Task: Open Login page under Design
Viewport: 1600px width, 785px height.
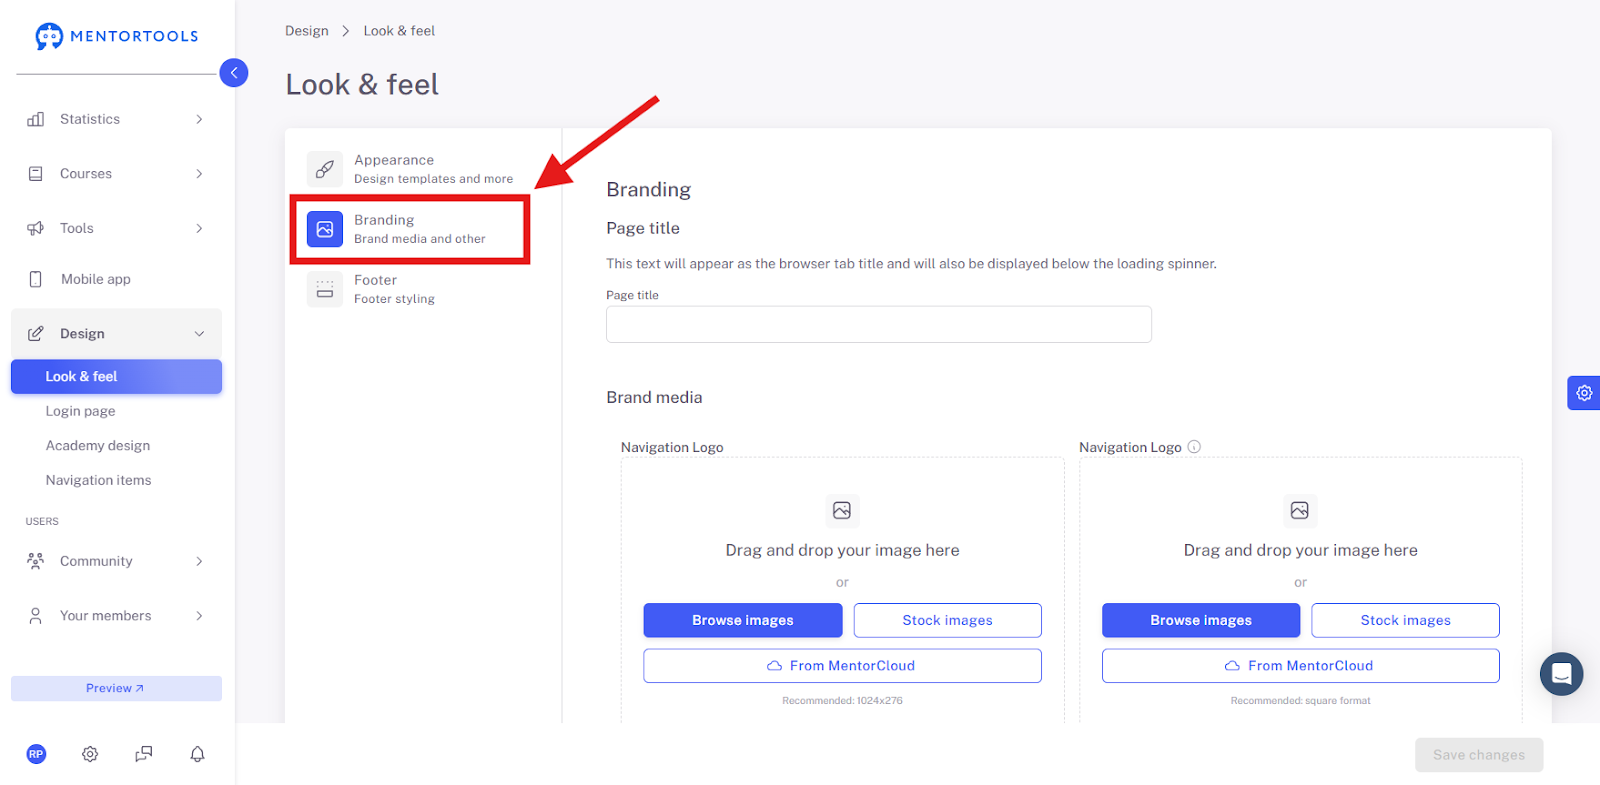Action: click(x=80, y=411)
